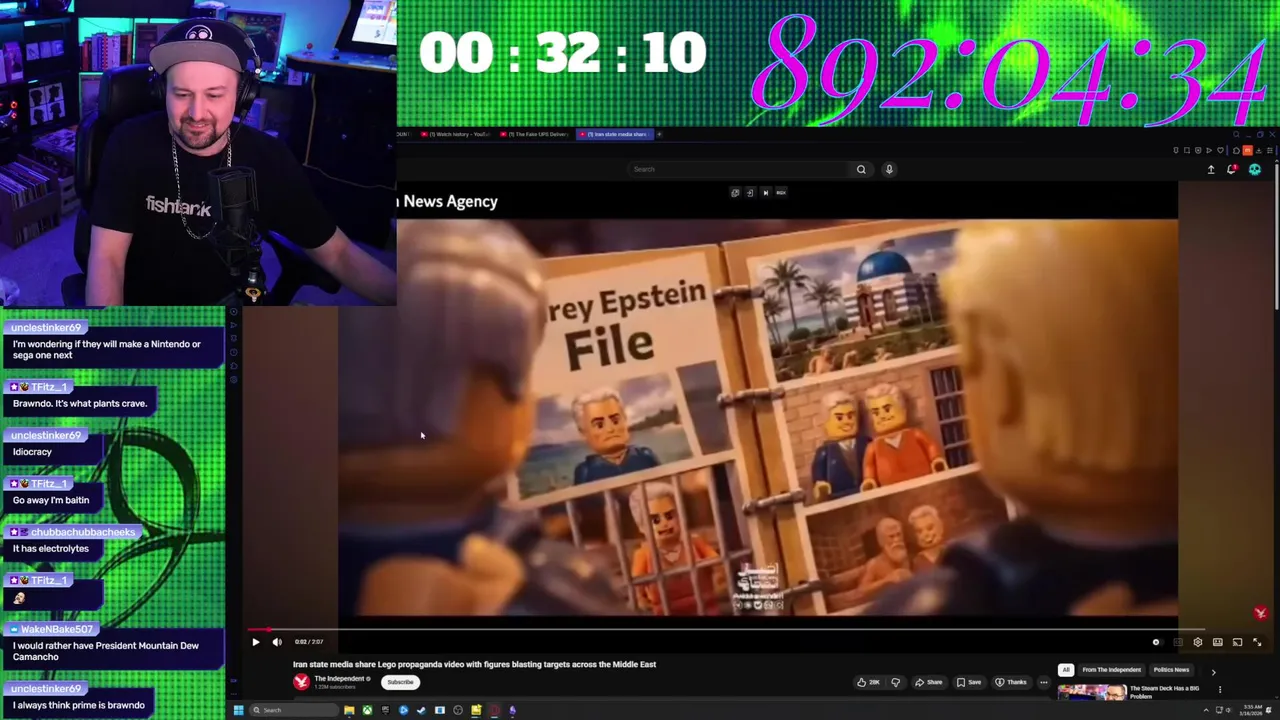Image resolution: width=1280 pixels, height=720 pixels.
Task: Enter fullscreen on the video player
Action: (1257, 642)
